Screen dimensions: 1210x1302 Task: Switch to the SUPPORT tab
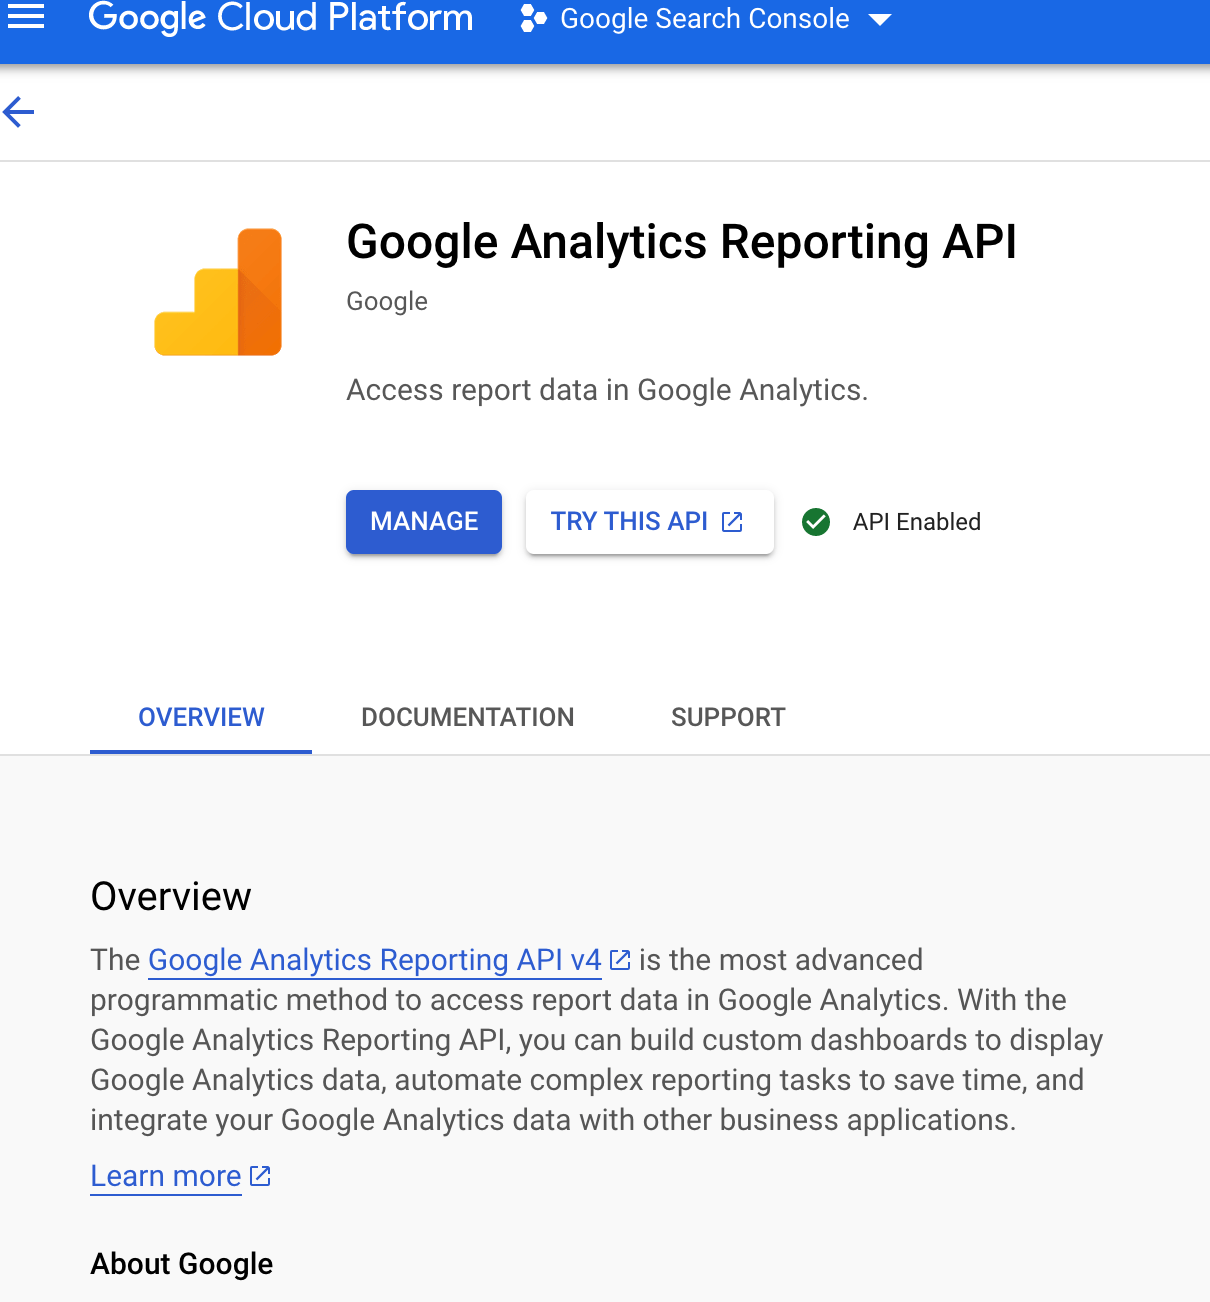pyautogui.click(x=728, y=717)
